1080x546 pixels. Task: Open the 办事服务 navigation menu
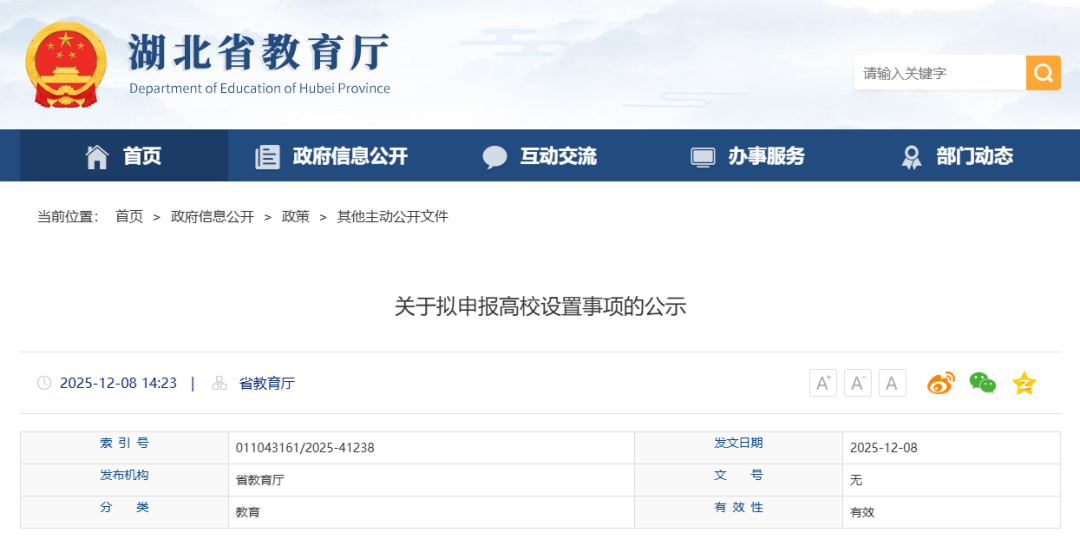[x=747, y=156]
